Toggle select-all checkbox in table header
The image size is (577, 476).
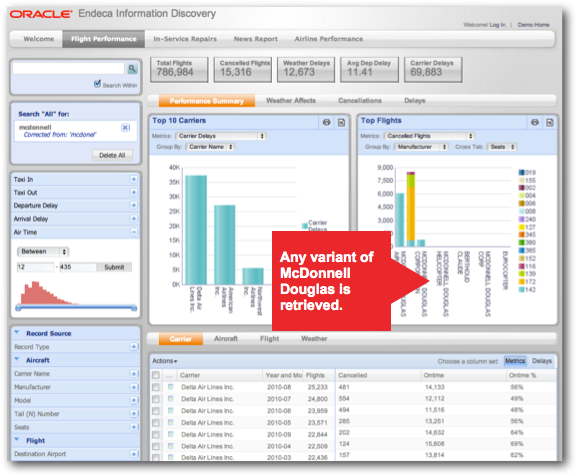pos(156,375)
